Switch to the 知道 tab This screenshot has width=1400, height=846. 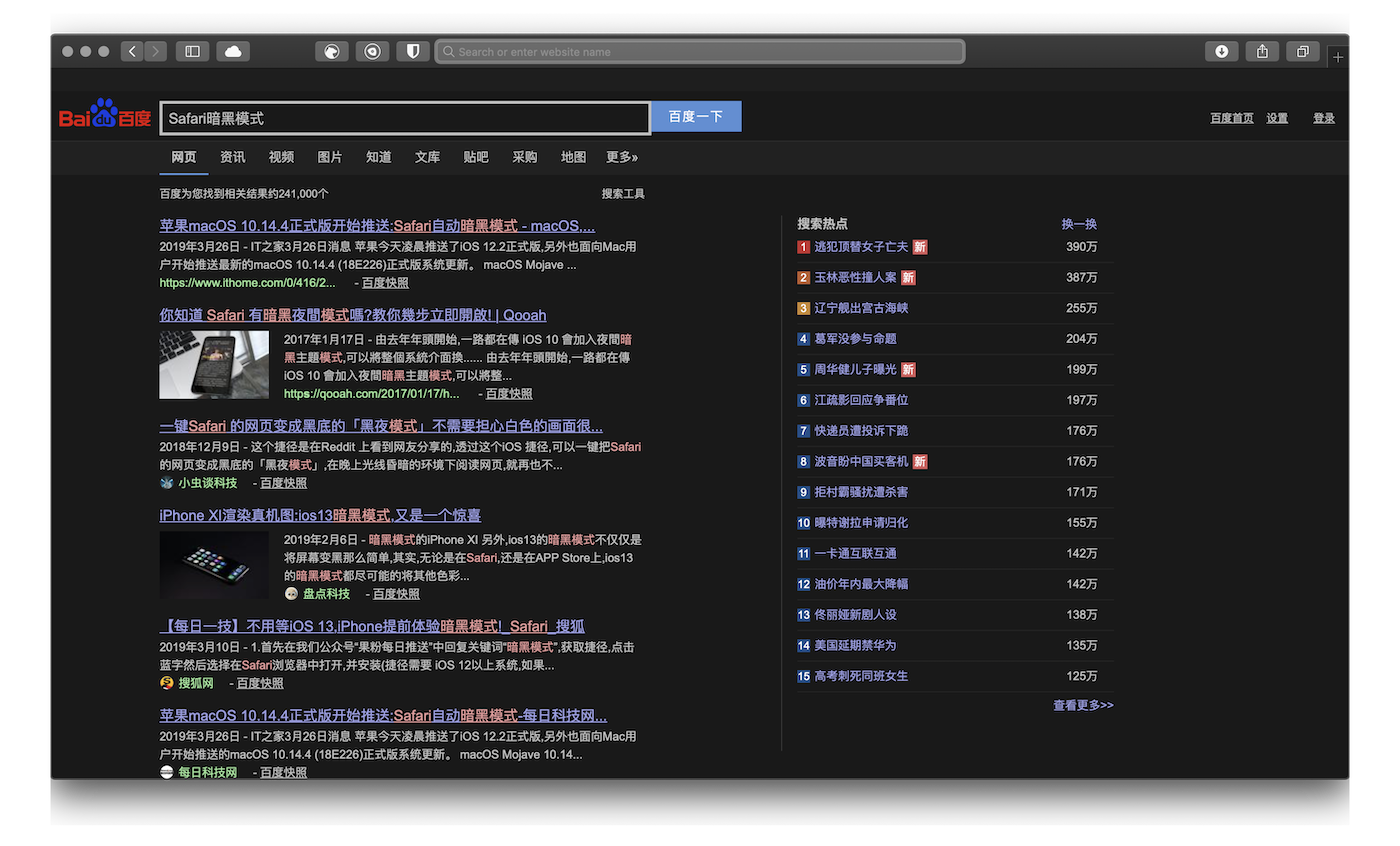[378, 157]
